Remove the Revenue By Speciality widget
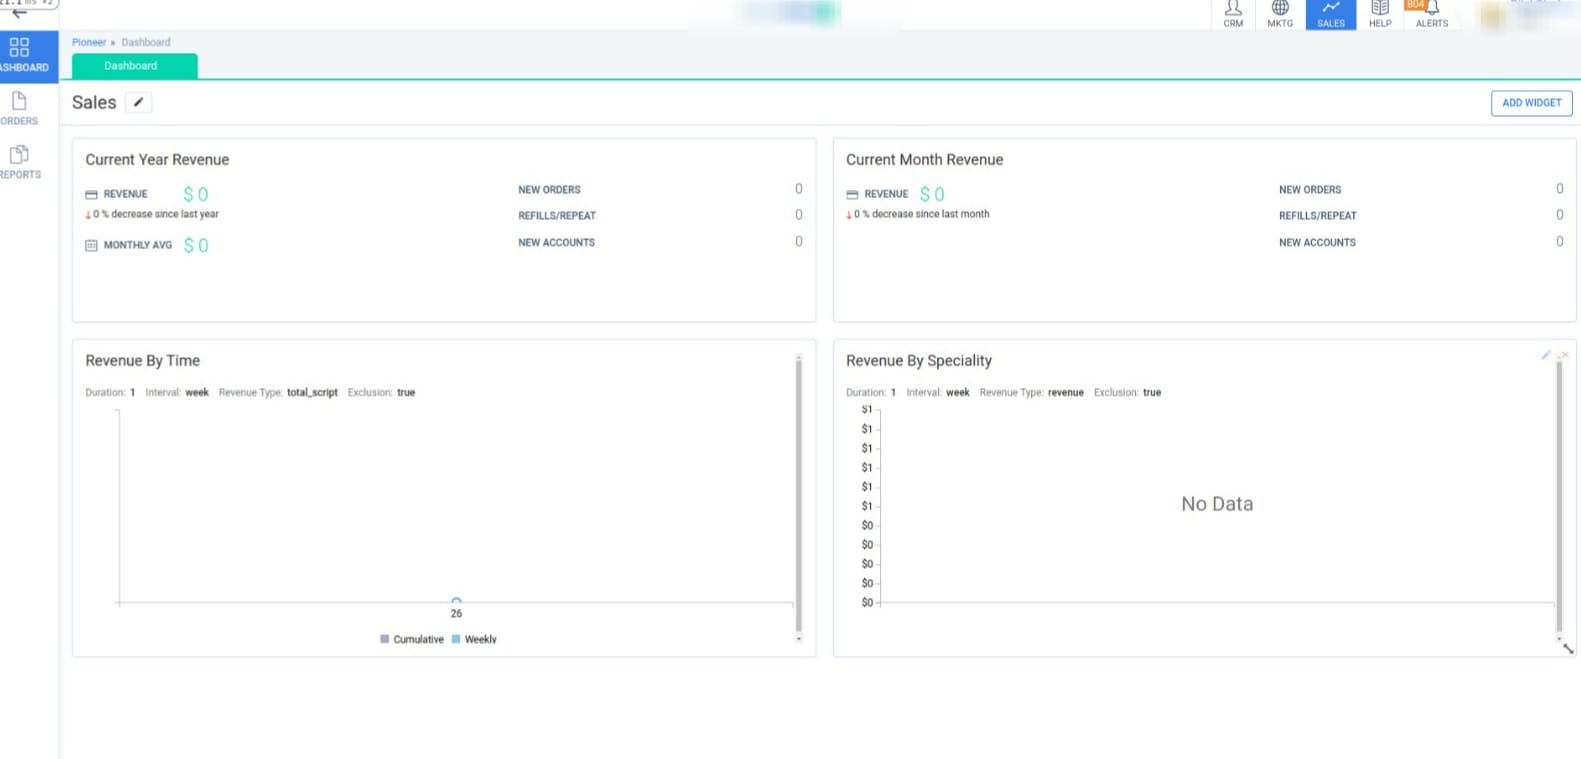Screen dimensions: 1581x759 [x=1565, y=355]
